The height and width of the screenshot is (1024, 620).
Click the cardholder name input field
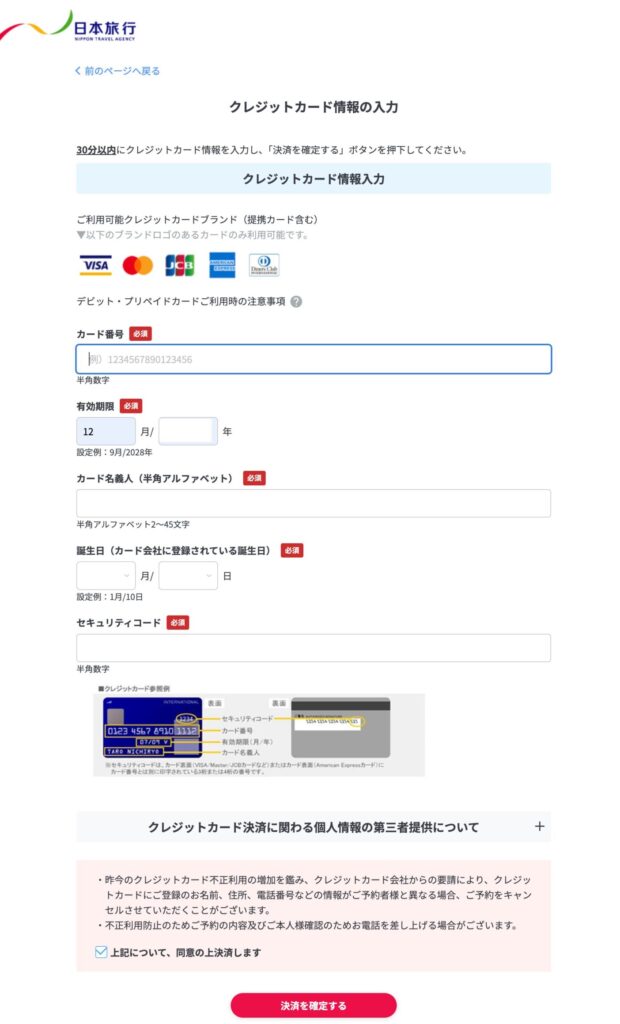point(314,504)
